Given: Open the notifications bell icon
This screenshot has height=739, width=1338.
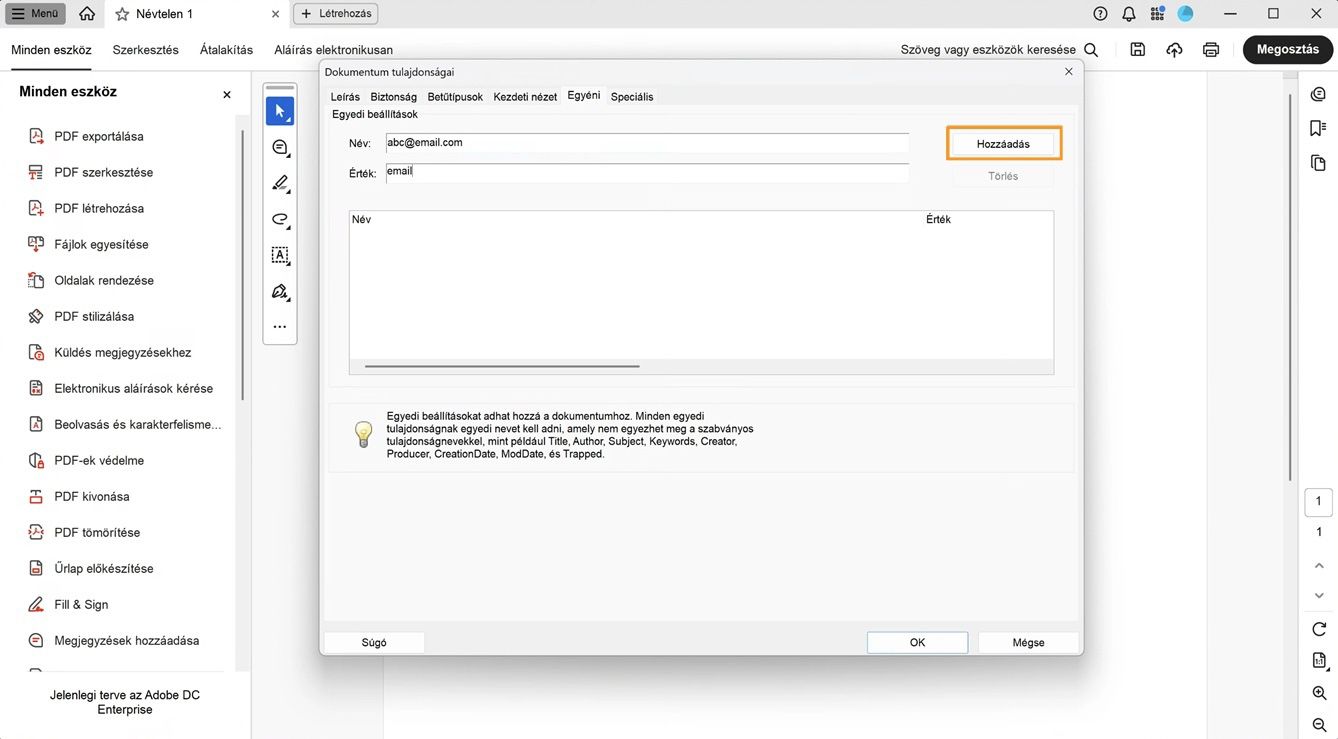Looking at the screenshot, I should 1129,14.
